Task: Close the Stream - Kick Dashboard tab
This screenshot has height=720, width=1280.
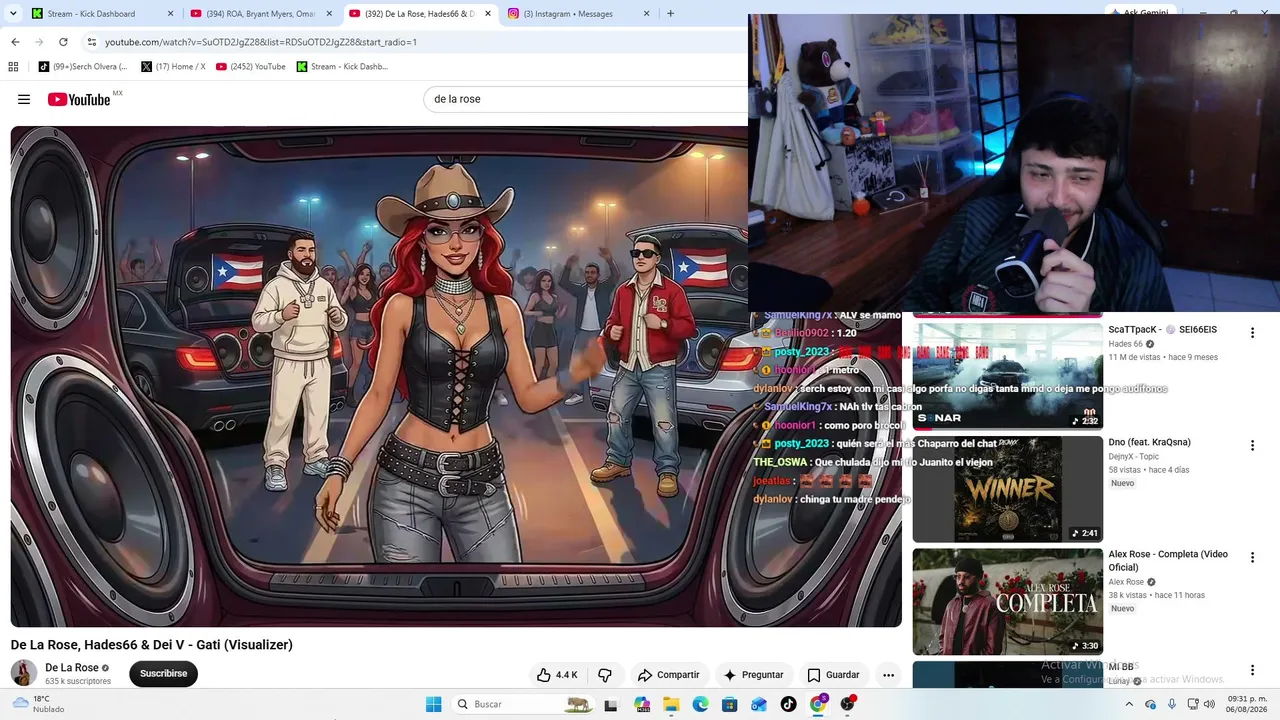Action: tap(171, 14)
